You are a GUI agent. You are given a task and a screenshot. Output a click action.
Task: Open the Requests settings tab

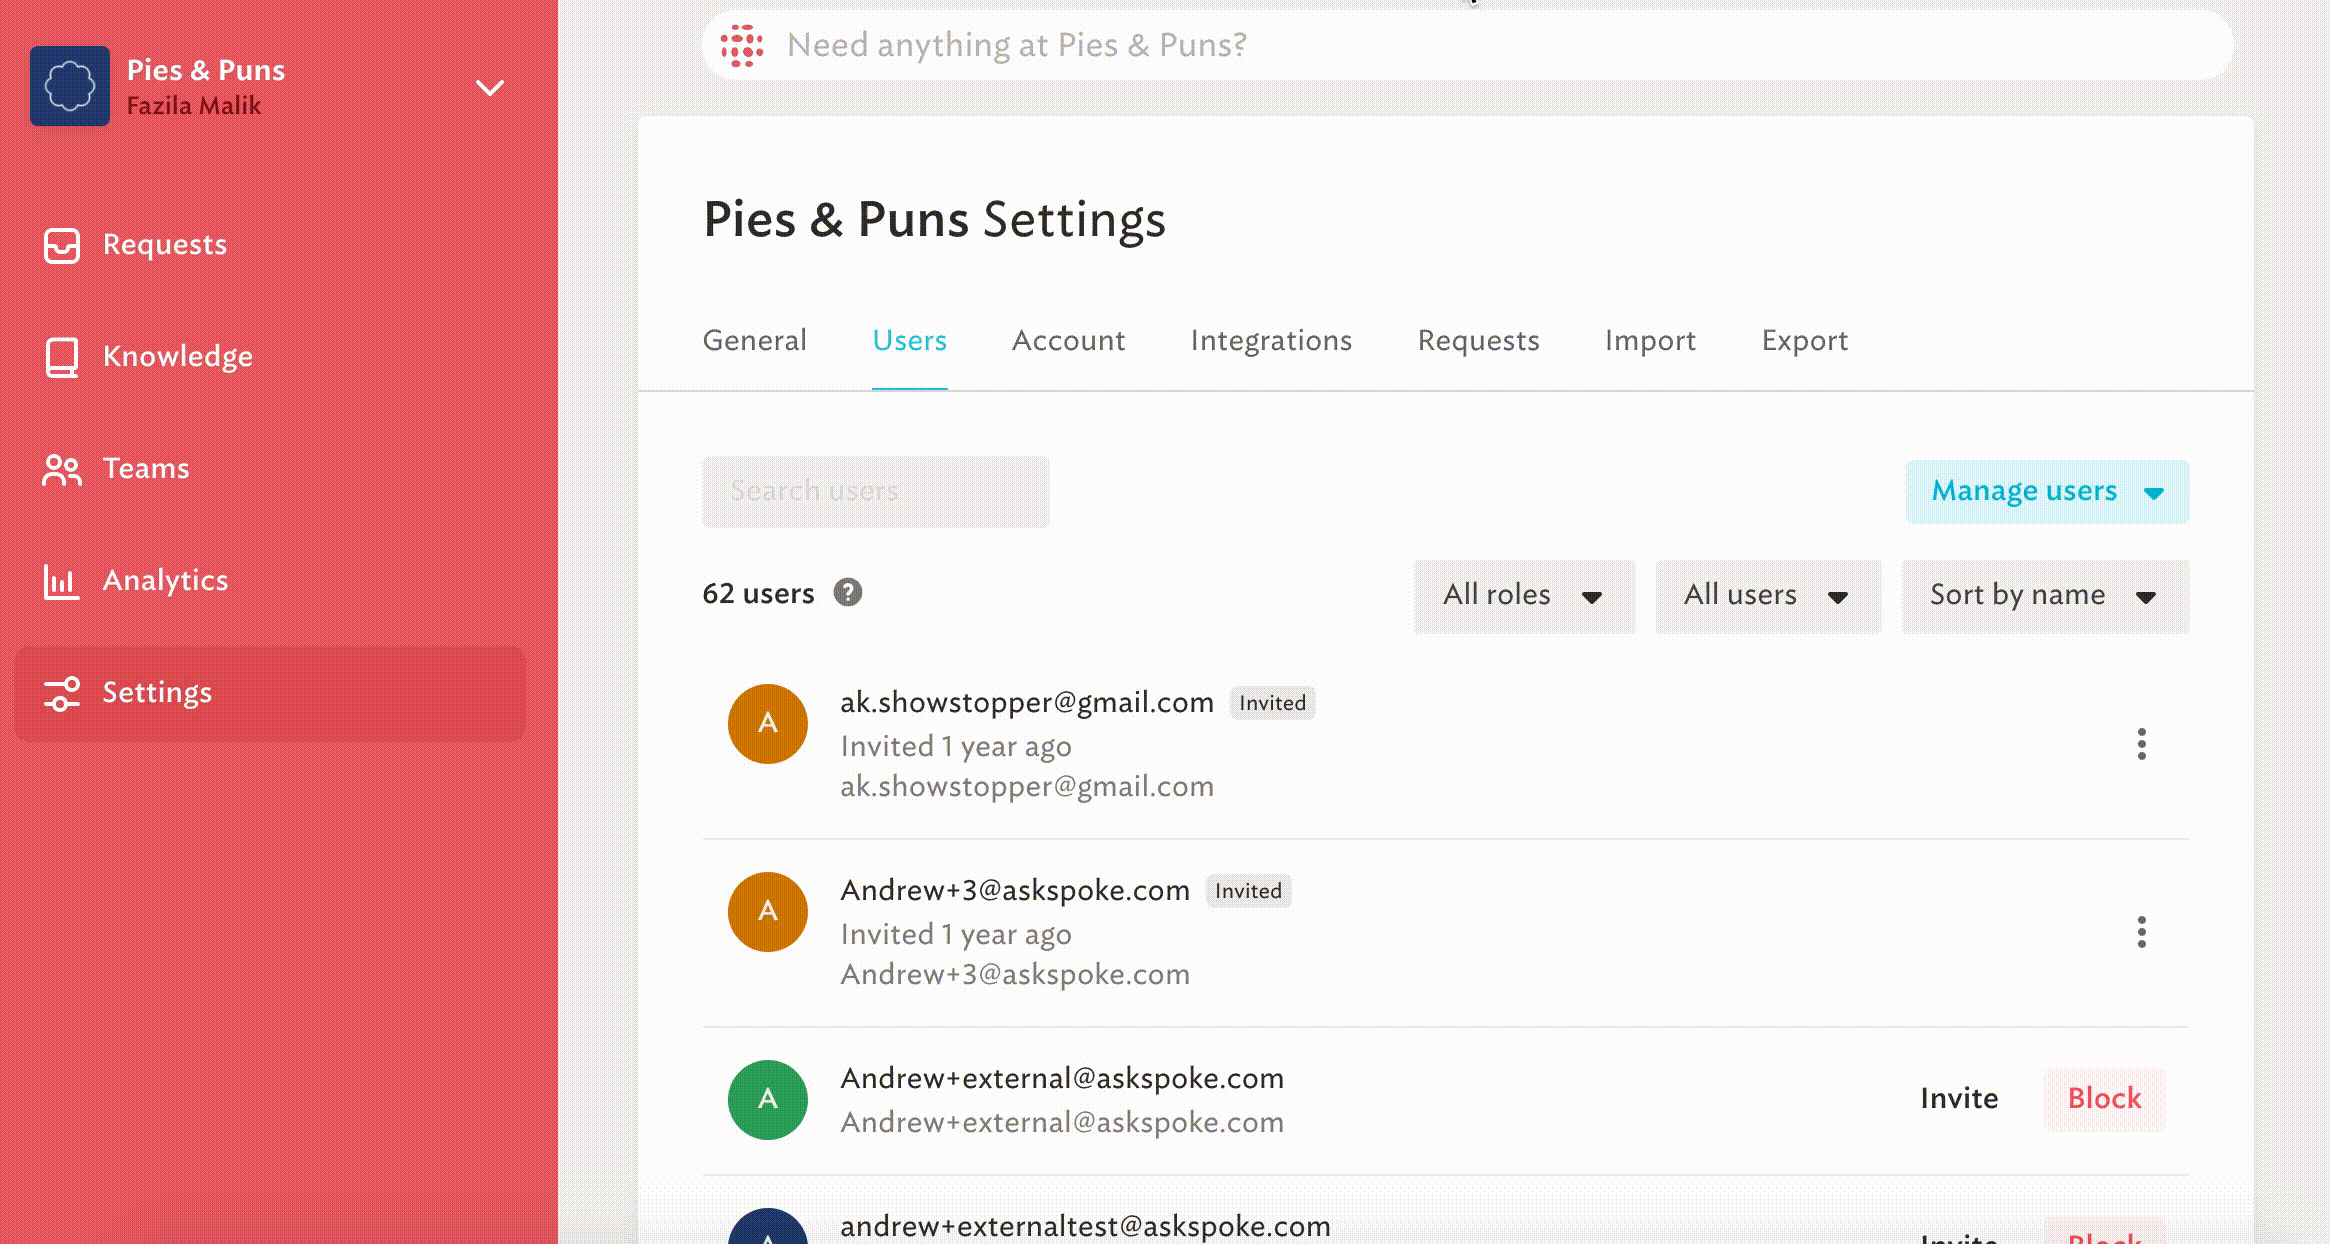(1478, 341)
